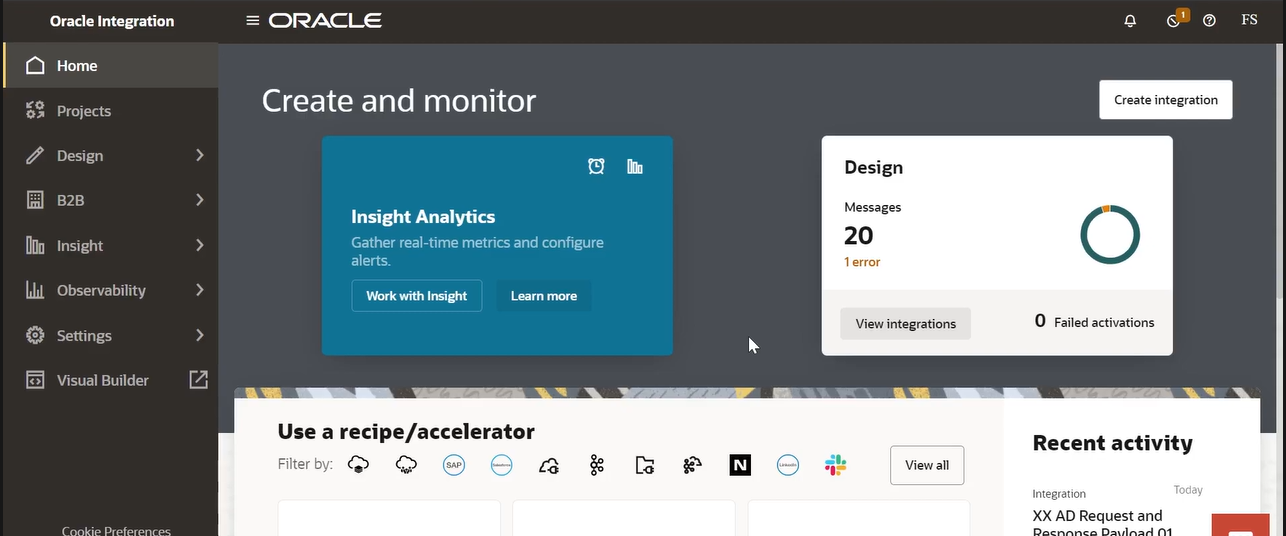
Task: Filter recipes by Kafka nodes icon
Action: [597, 465]
